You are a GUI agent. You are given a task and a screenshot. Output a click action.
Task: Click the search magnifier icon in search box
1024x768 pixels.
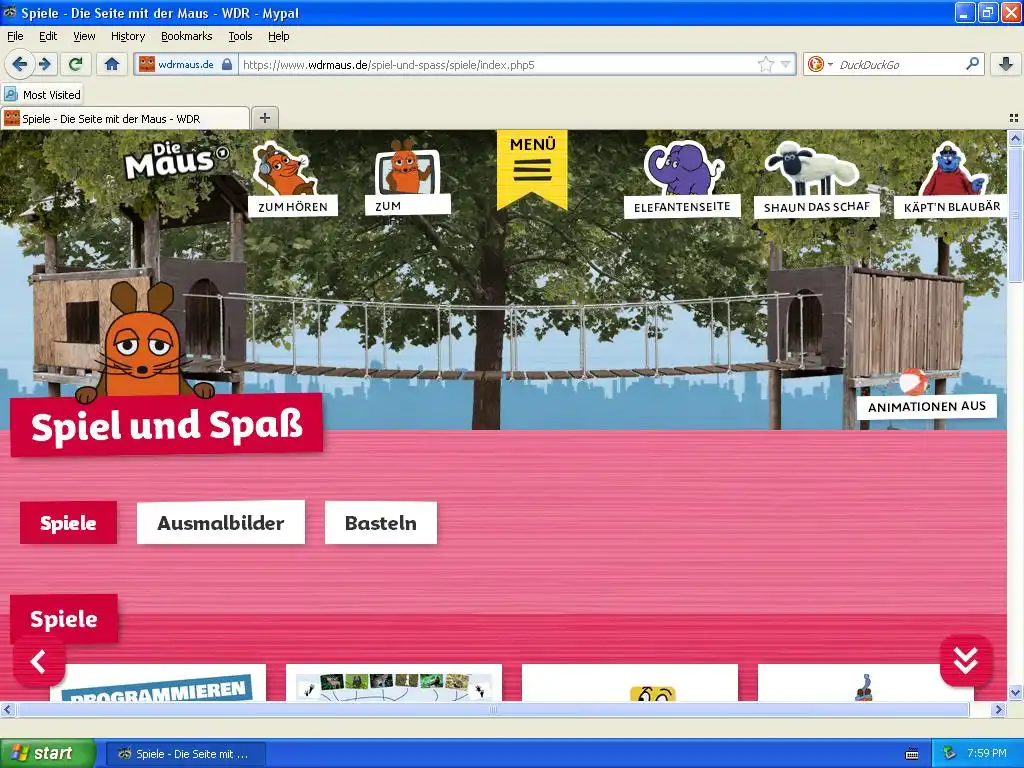972,64
